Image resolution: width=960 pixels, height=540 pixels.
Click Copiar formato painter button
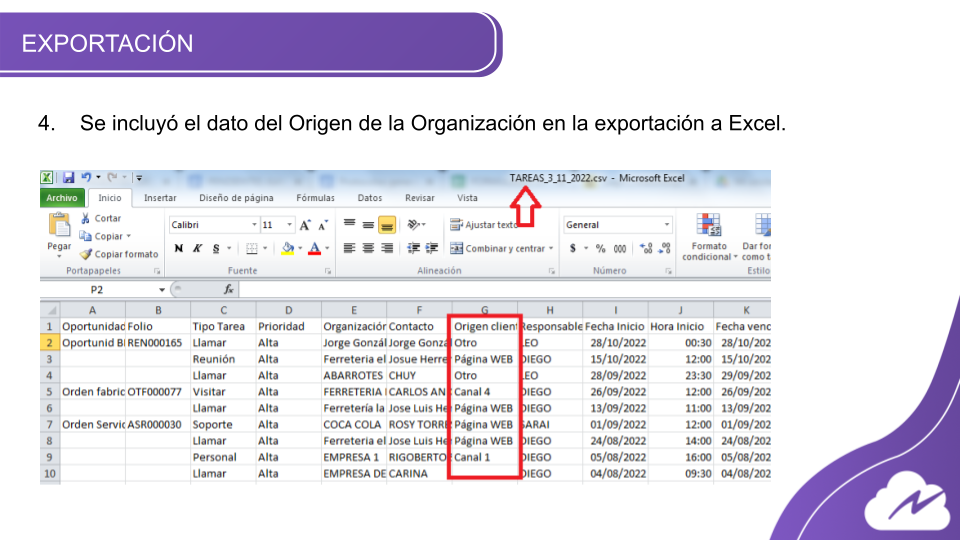click(x=119, y=253)
